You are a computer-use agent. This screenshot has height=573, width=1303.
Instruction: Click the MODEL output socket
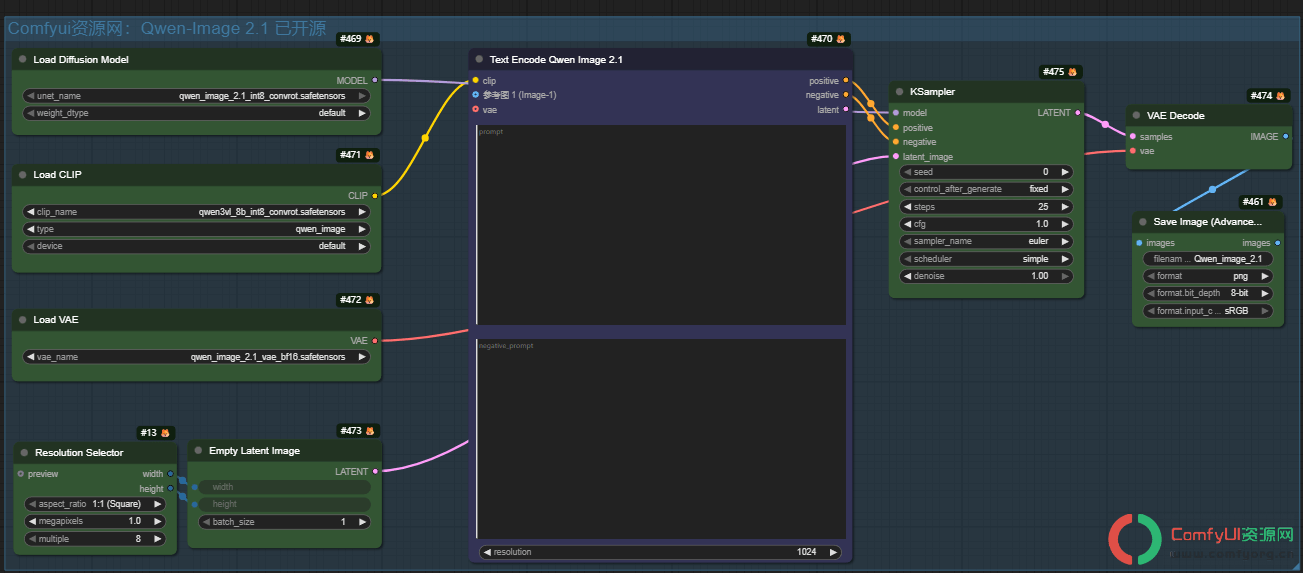pyautogui.click(x=375, y=80)
